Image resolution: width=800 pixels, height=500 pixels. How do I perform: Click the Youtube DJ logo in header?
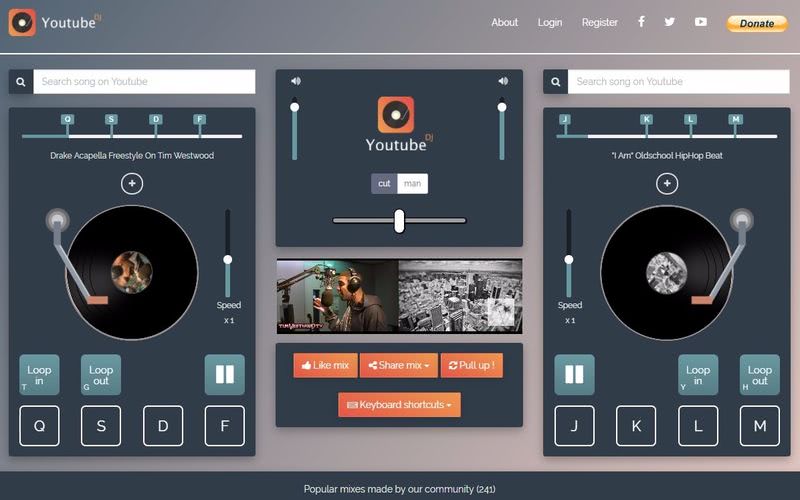coord(55,22)
